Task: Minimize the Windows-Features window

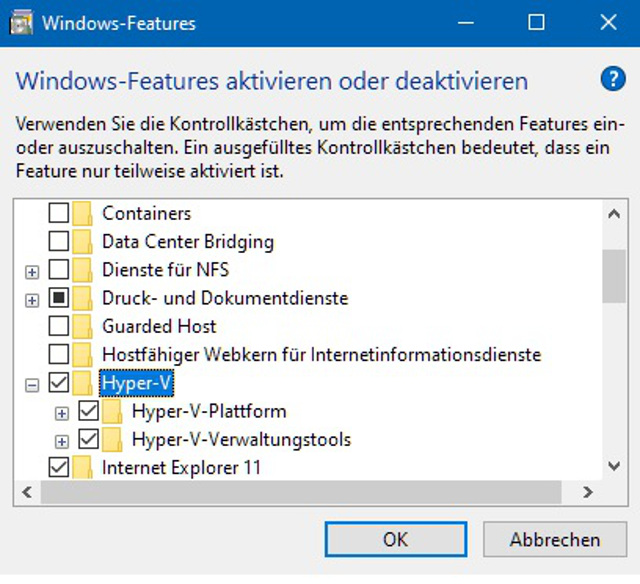Action: [x=466, y=23]
